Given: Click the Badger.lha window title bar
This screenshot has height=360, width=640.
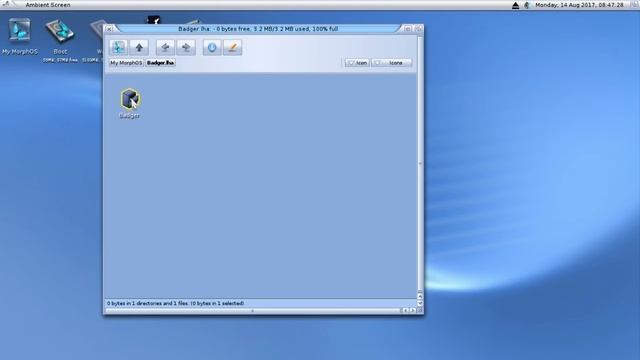Looking at the screenshot, I should click(258, 29).
